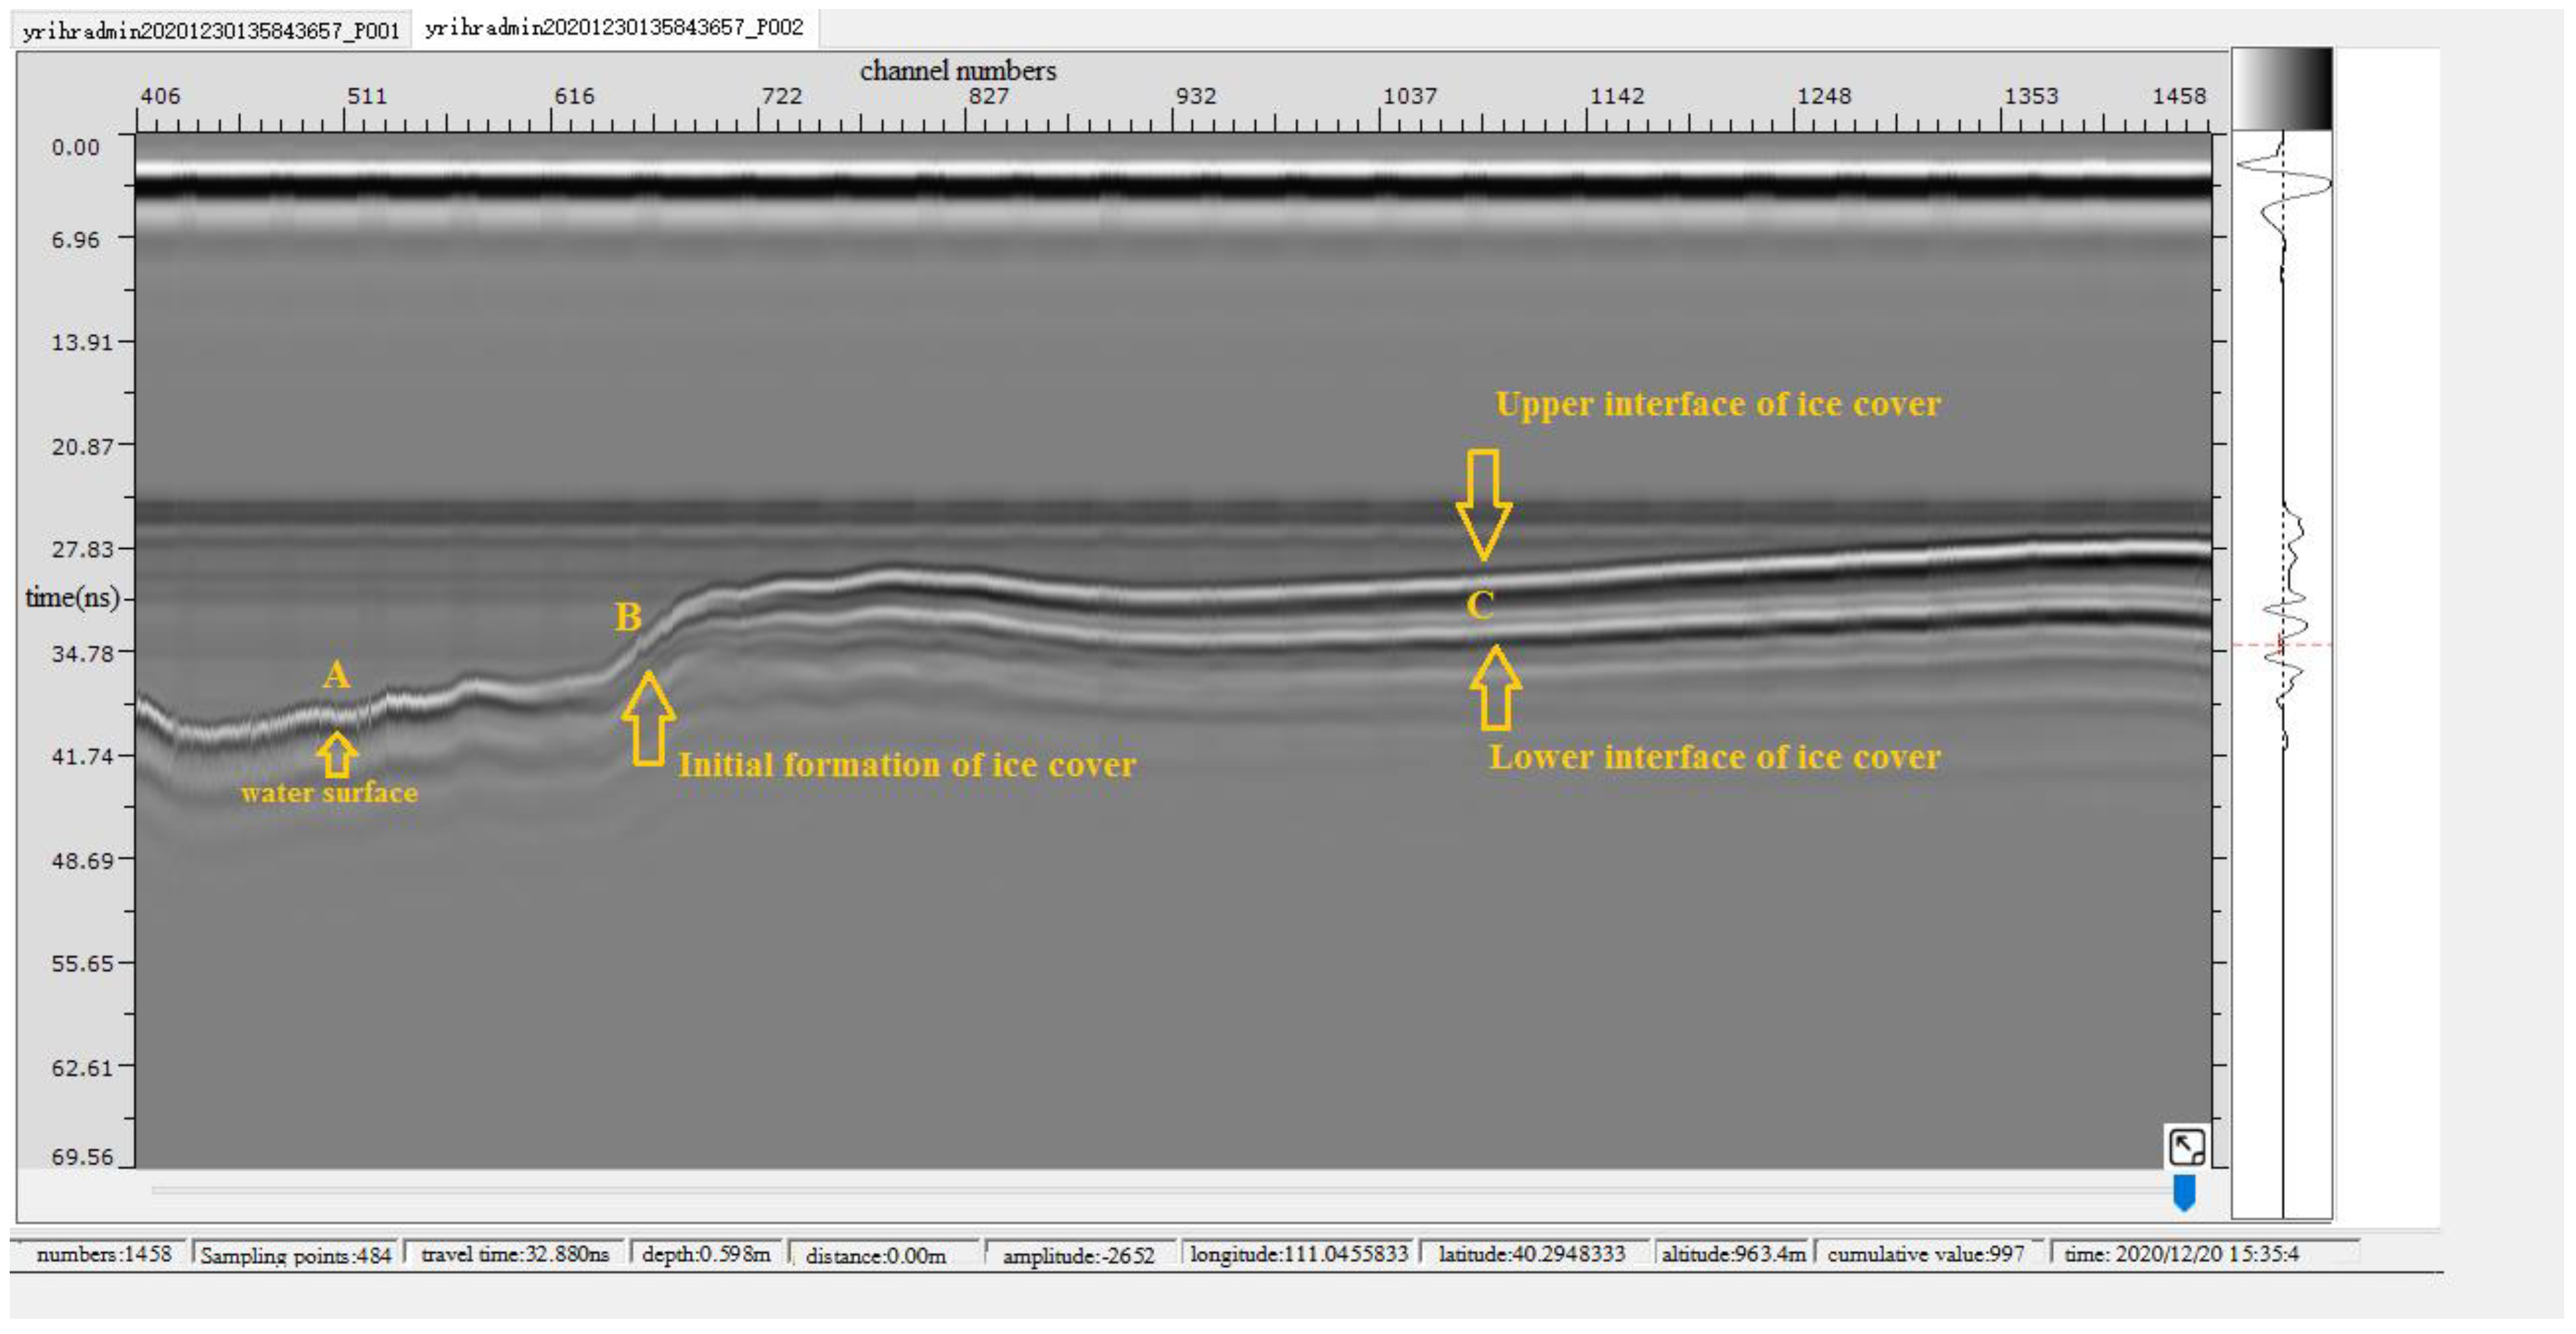
Task: Switch to tab yrihradmin20201230135843657_P002
Action: [613, 27]
